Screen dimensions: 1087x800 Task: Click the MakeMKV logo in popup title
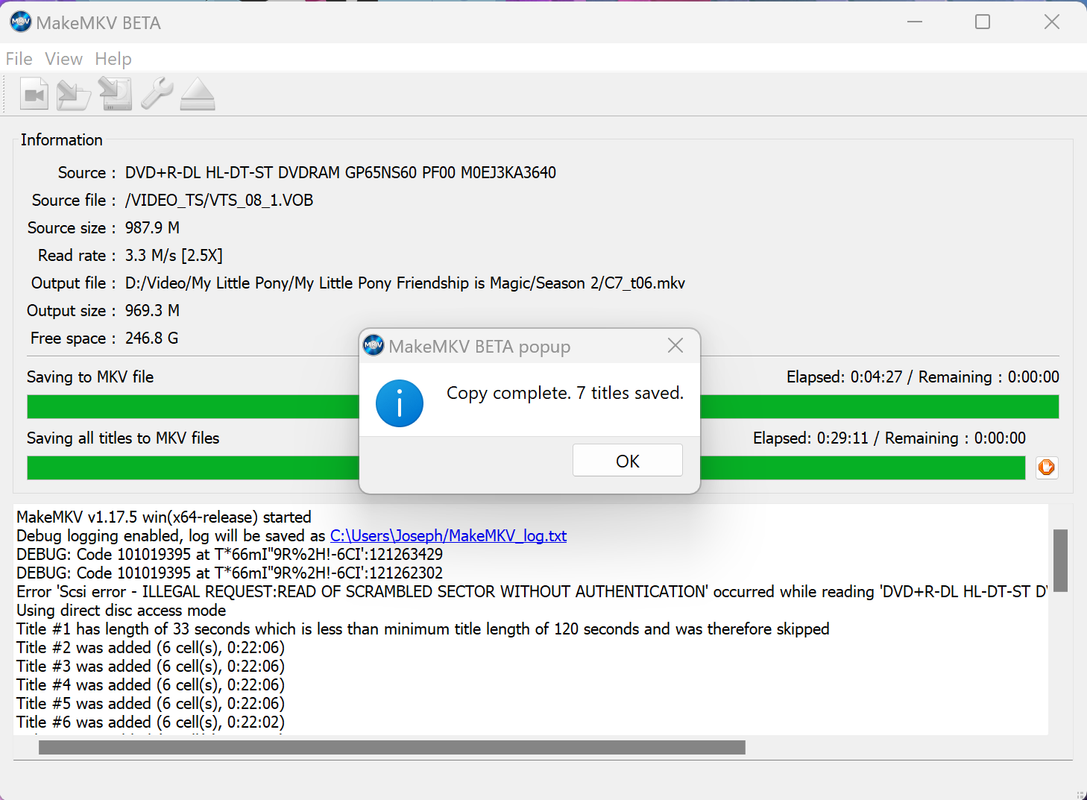click(x=374, y=345)
